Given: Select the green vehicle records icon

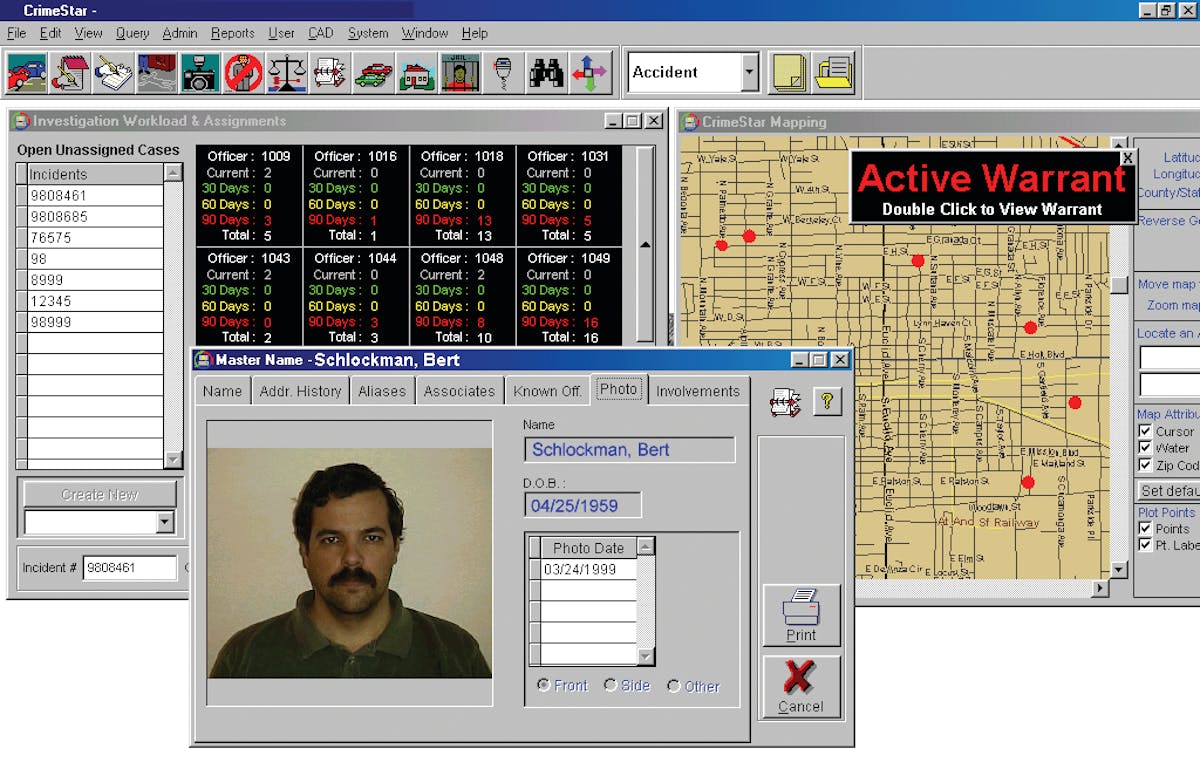Looking at the screenshot, I should pos(375,72).
